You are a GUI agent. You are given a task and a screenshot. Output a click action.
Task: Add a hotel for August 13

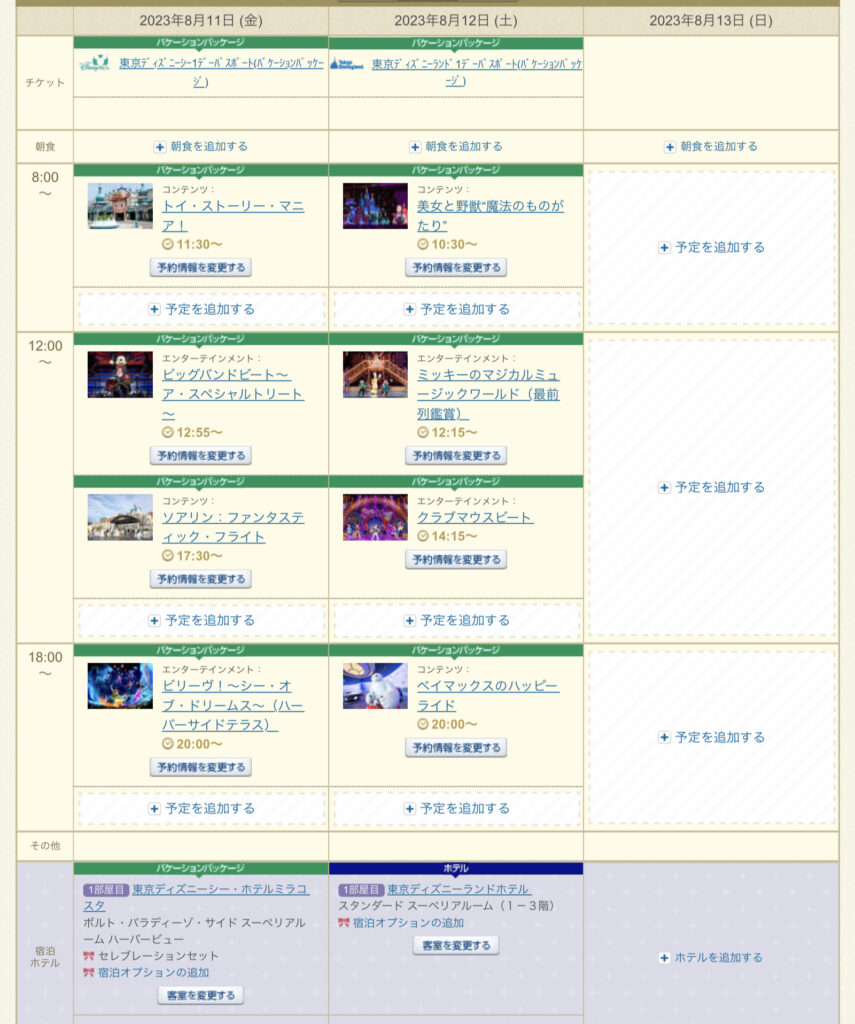pyautogui.click(x=711, y=957)
